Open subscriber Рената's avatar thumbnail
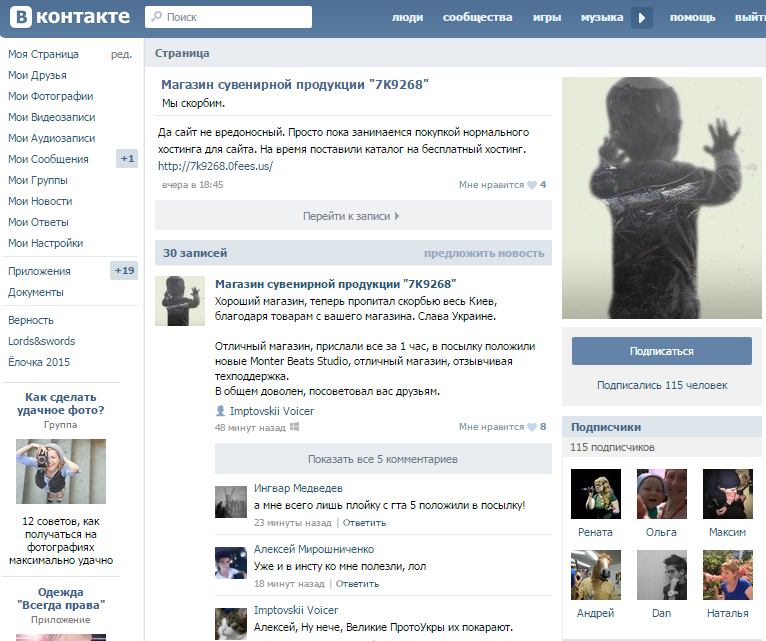This screenshot has width=766, height=641. tap(595, 493)
